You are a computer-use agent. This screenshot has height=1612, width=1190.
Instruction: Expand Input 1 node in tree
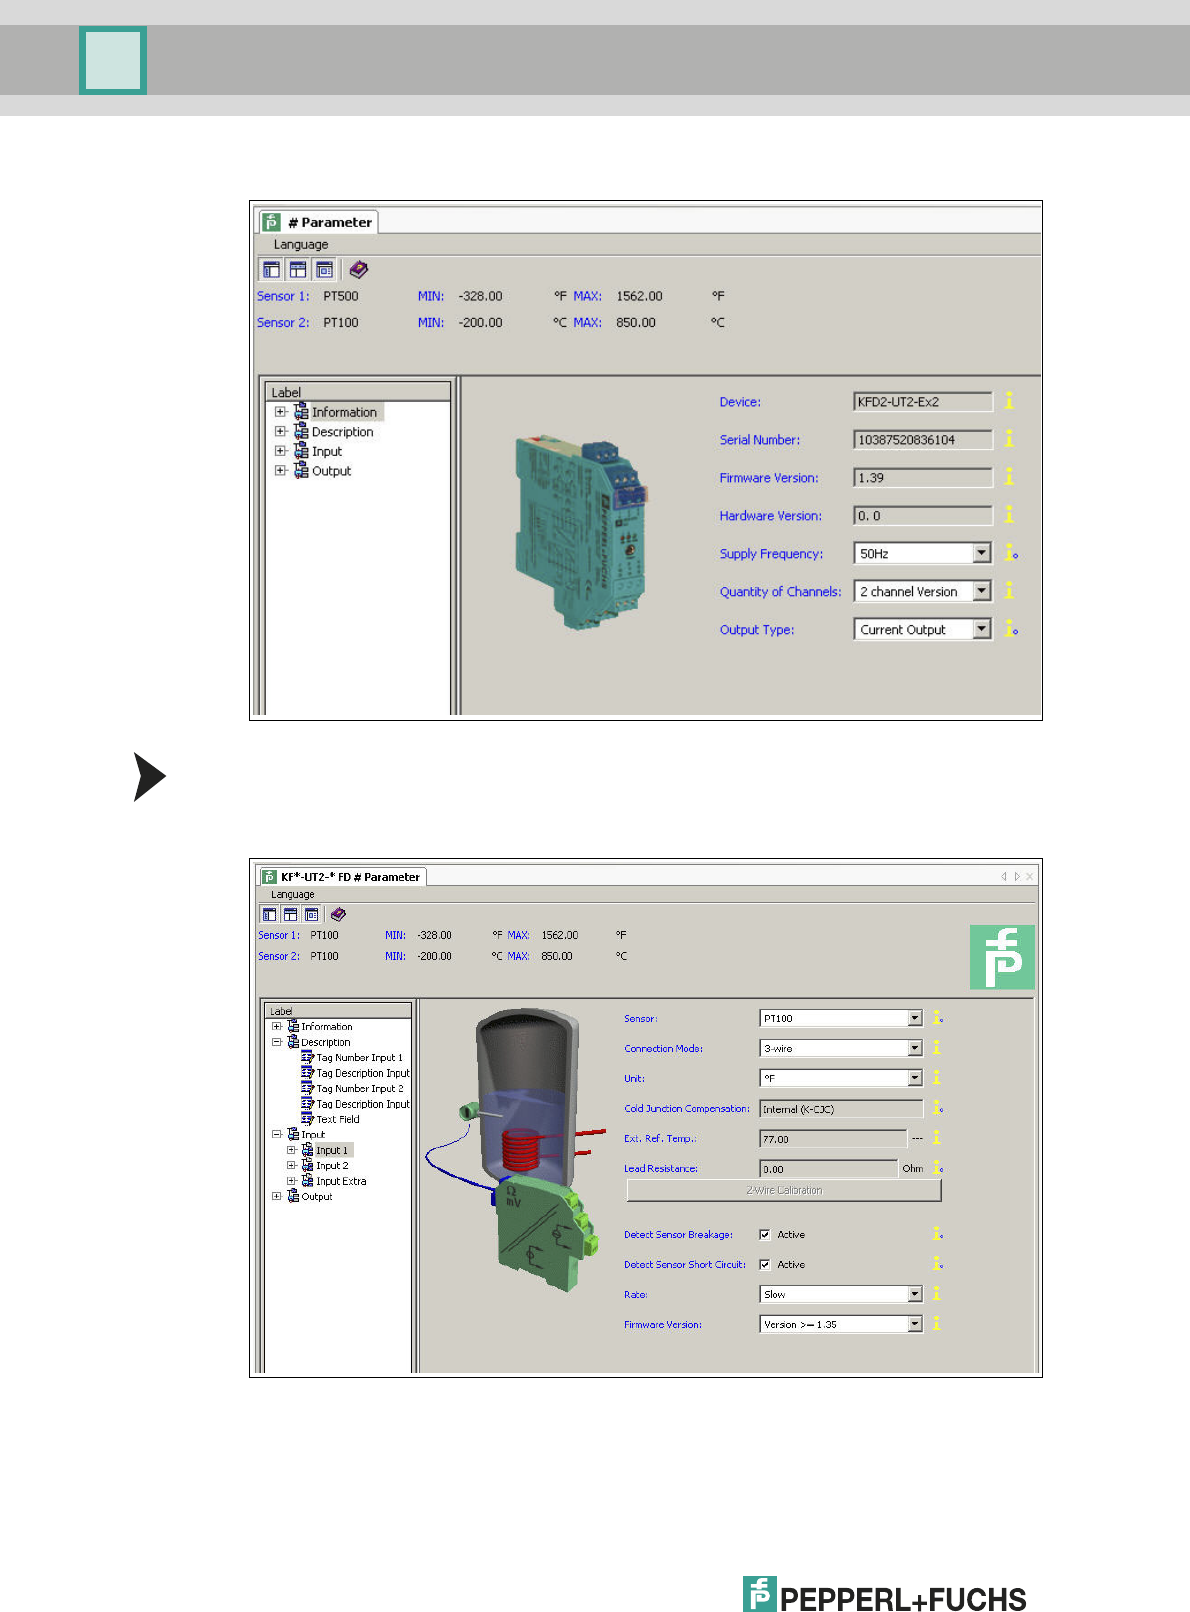292,1150
